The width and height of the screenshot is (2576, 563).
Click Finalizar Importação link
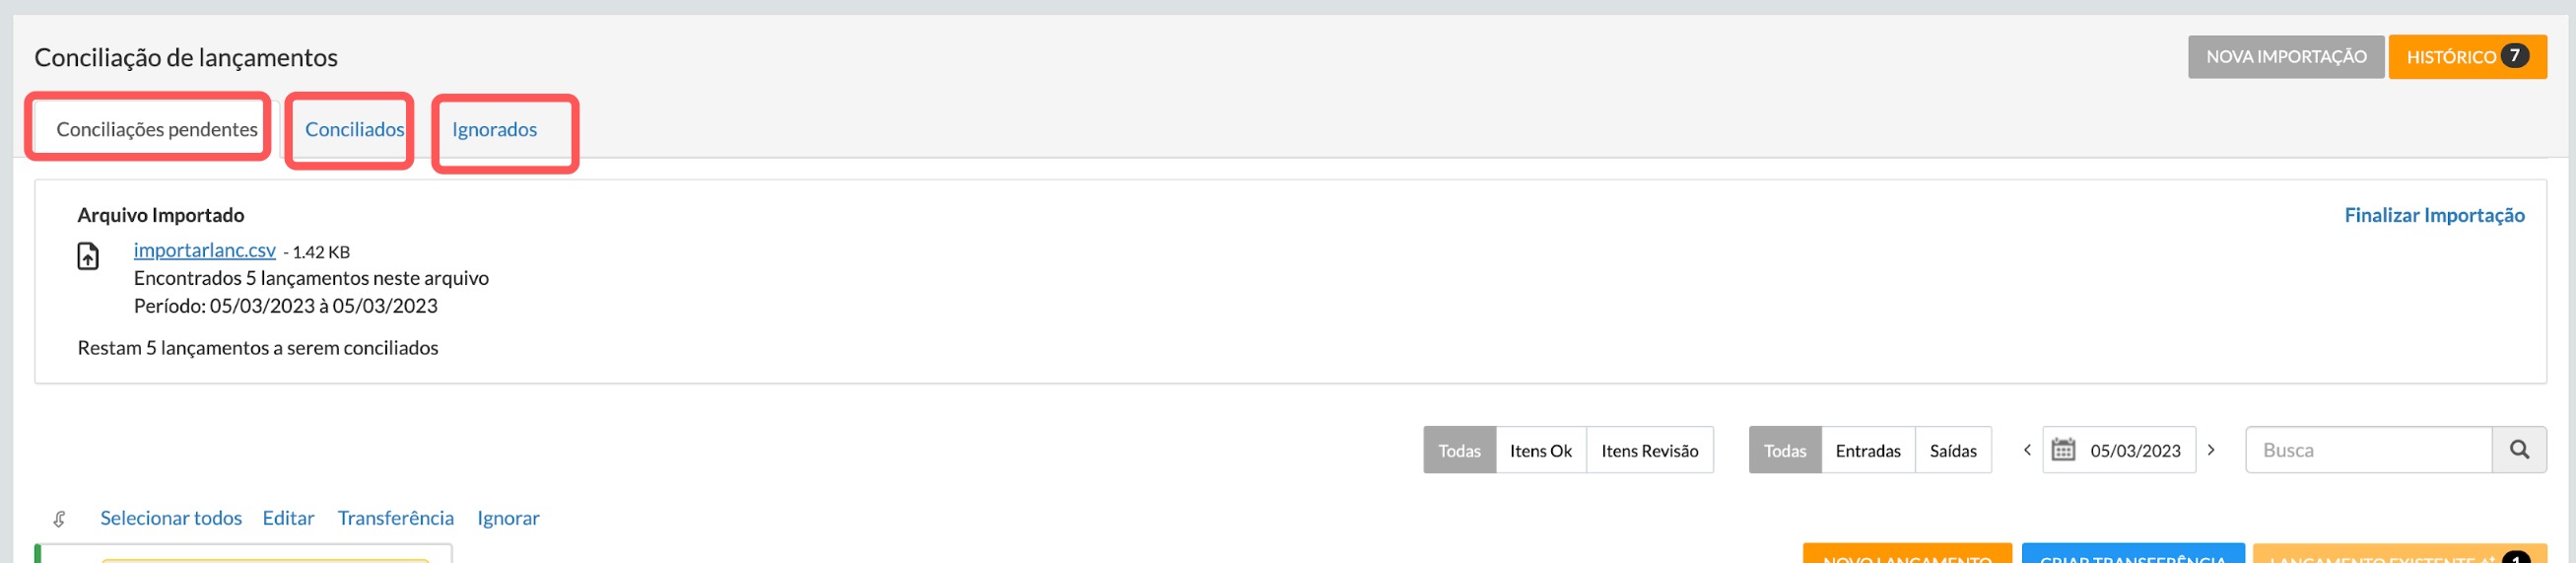click(2434, 215)
